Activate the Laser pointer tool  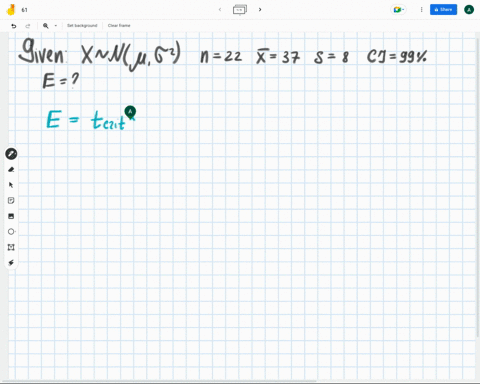(x=11, y=263)
